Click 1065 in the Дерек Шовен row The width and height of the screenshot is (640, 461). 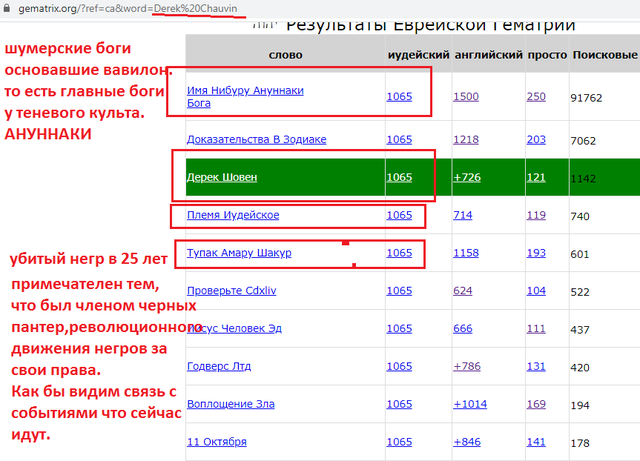[x=399, y=177]
